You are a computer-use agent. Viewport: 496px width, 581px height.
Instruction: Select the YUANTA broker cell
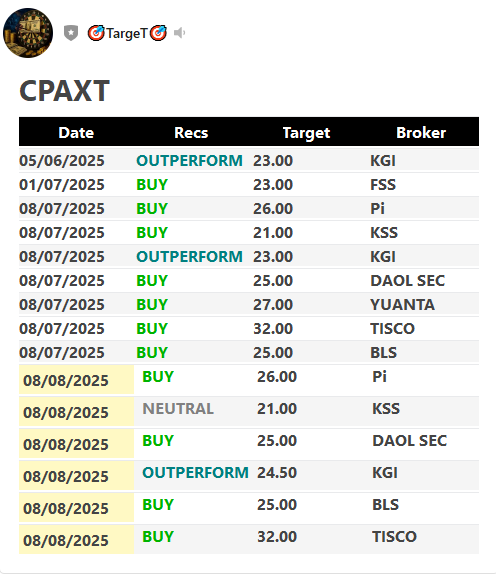(403, 305)
